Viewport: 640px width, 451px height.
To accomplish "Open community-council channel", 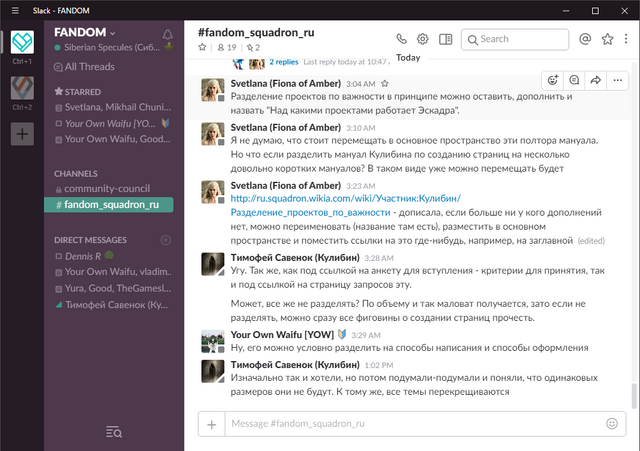I will coord(102,189).
